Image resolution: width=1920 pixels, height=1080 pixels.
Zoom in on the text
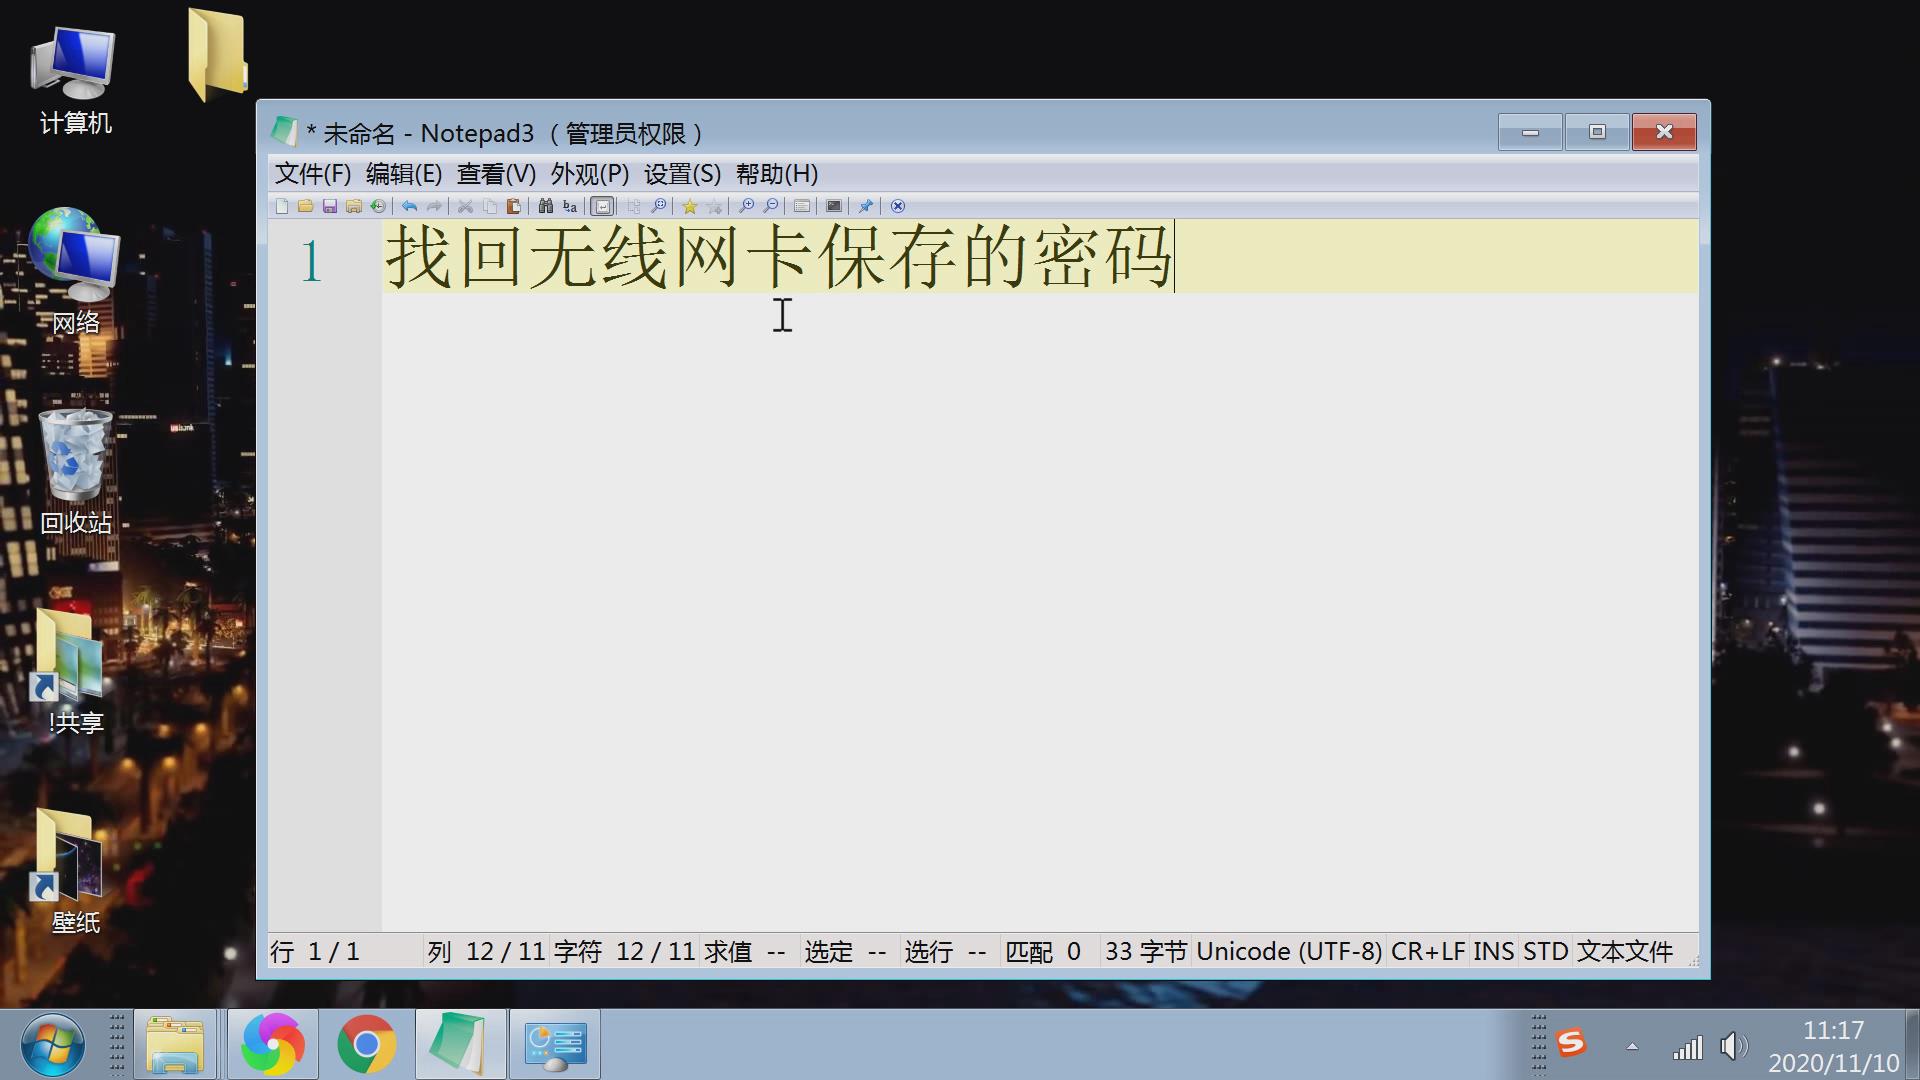(x=746, y=206)
